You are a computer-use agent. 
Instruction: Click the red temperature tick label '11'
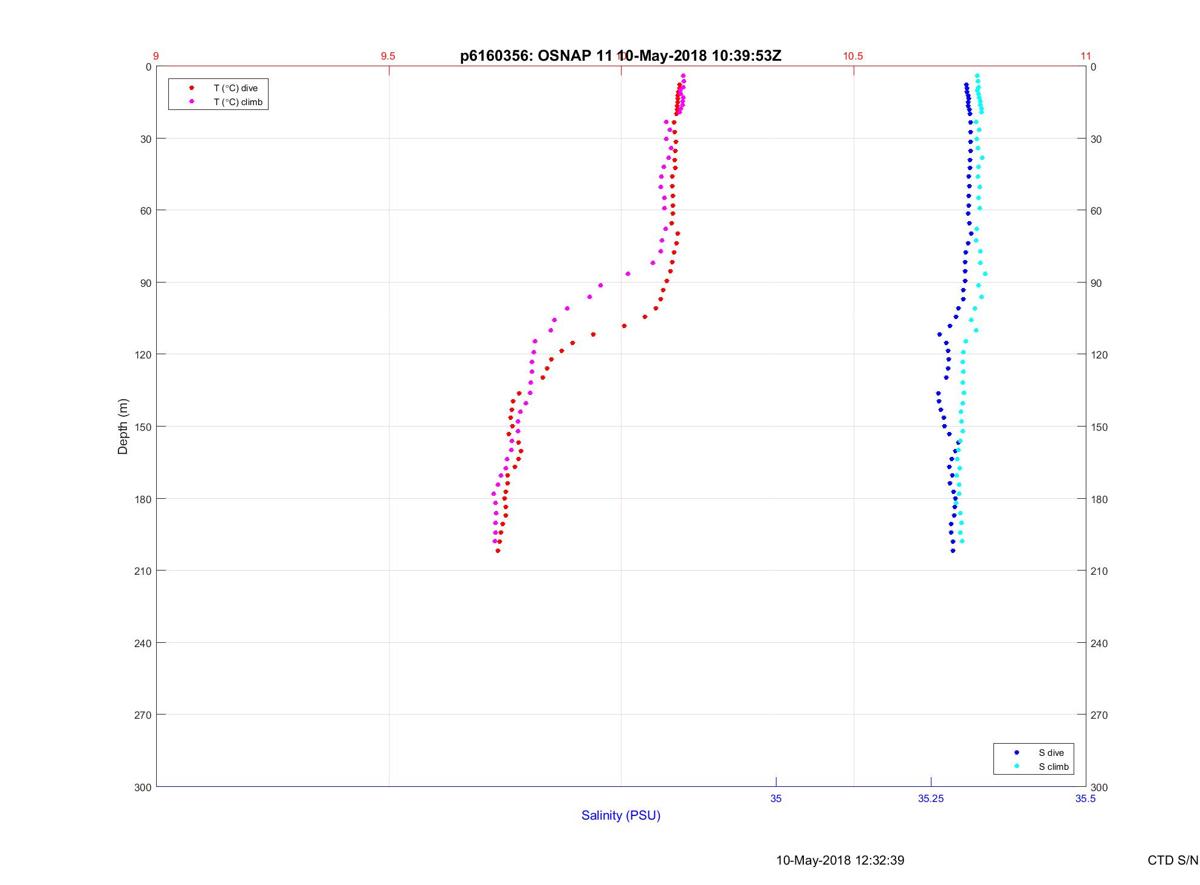pyautogui.click(x=1085, y=56)
